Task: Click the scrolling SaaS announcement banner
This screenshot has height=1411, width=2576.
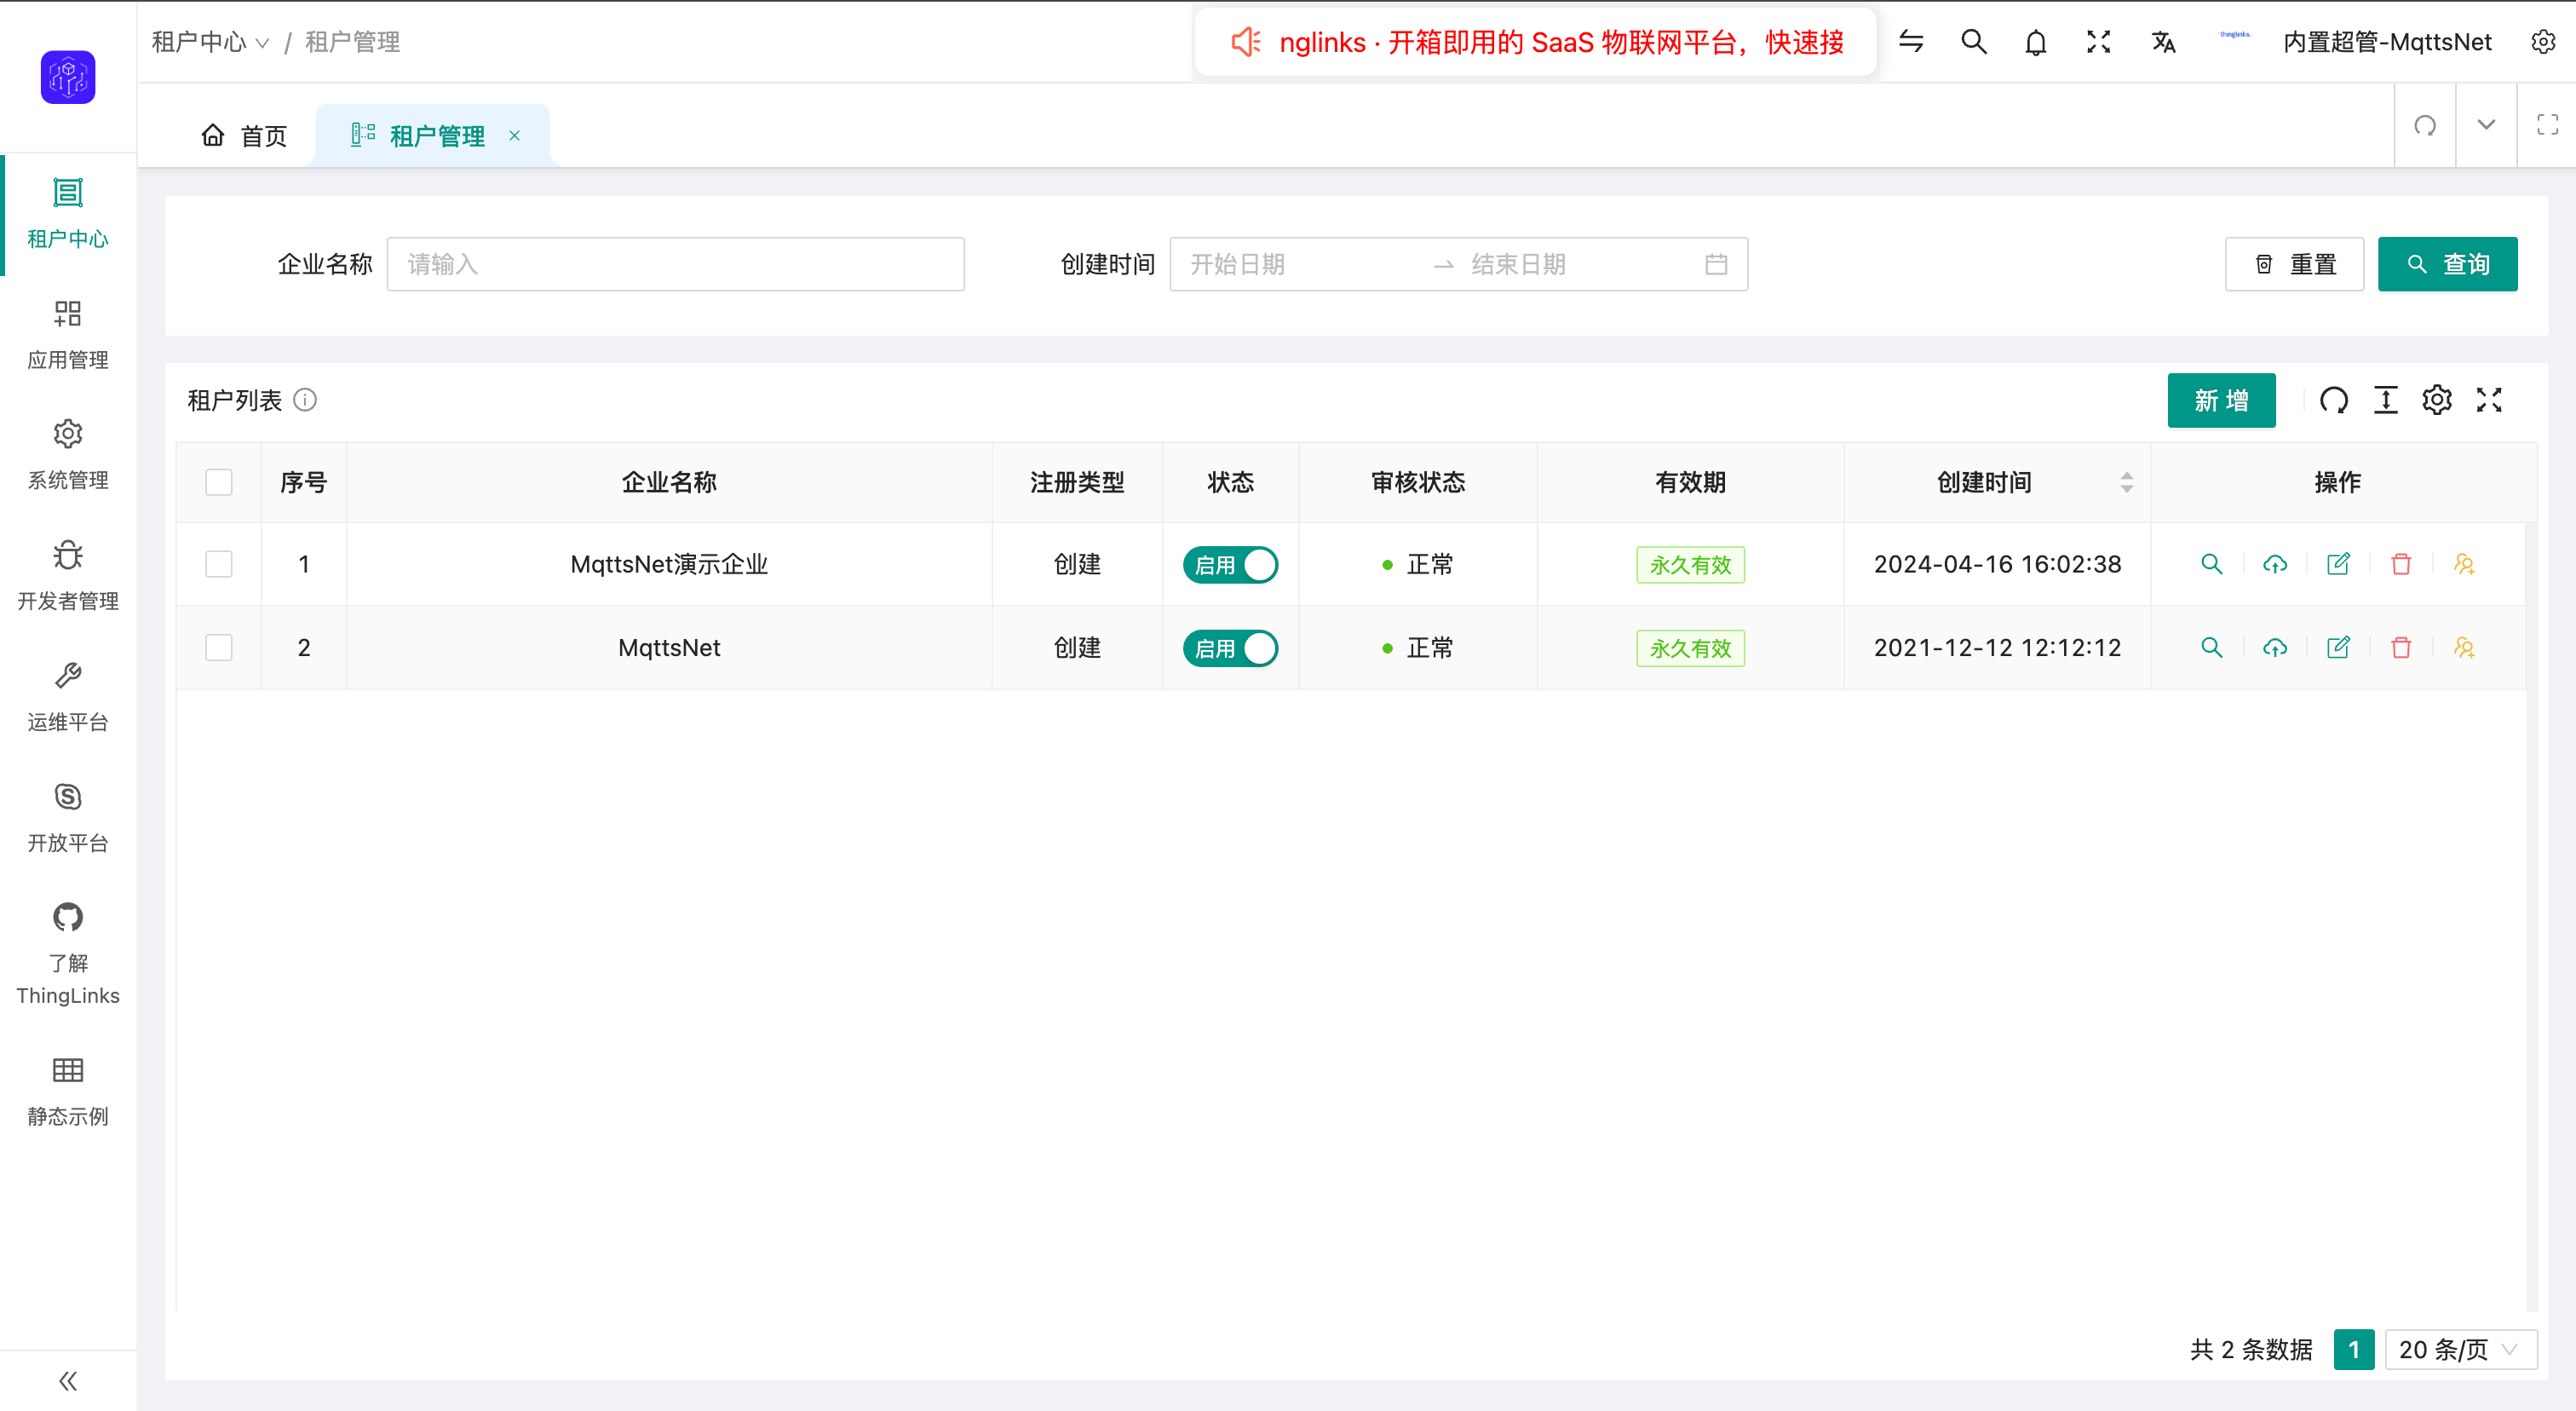Action: coord(1535,42)
